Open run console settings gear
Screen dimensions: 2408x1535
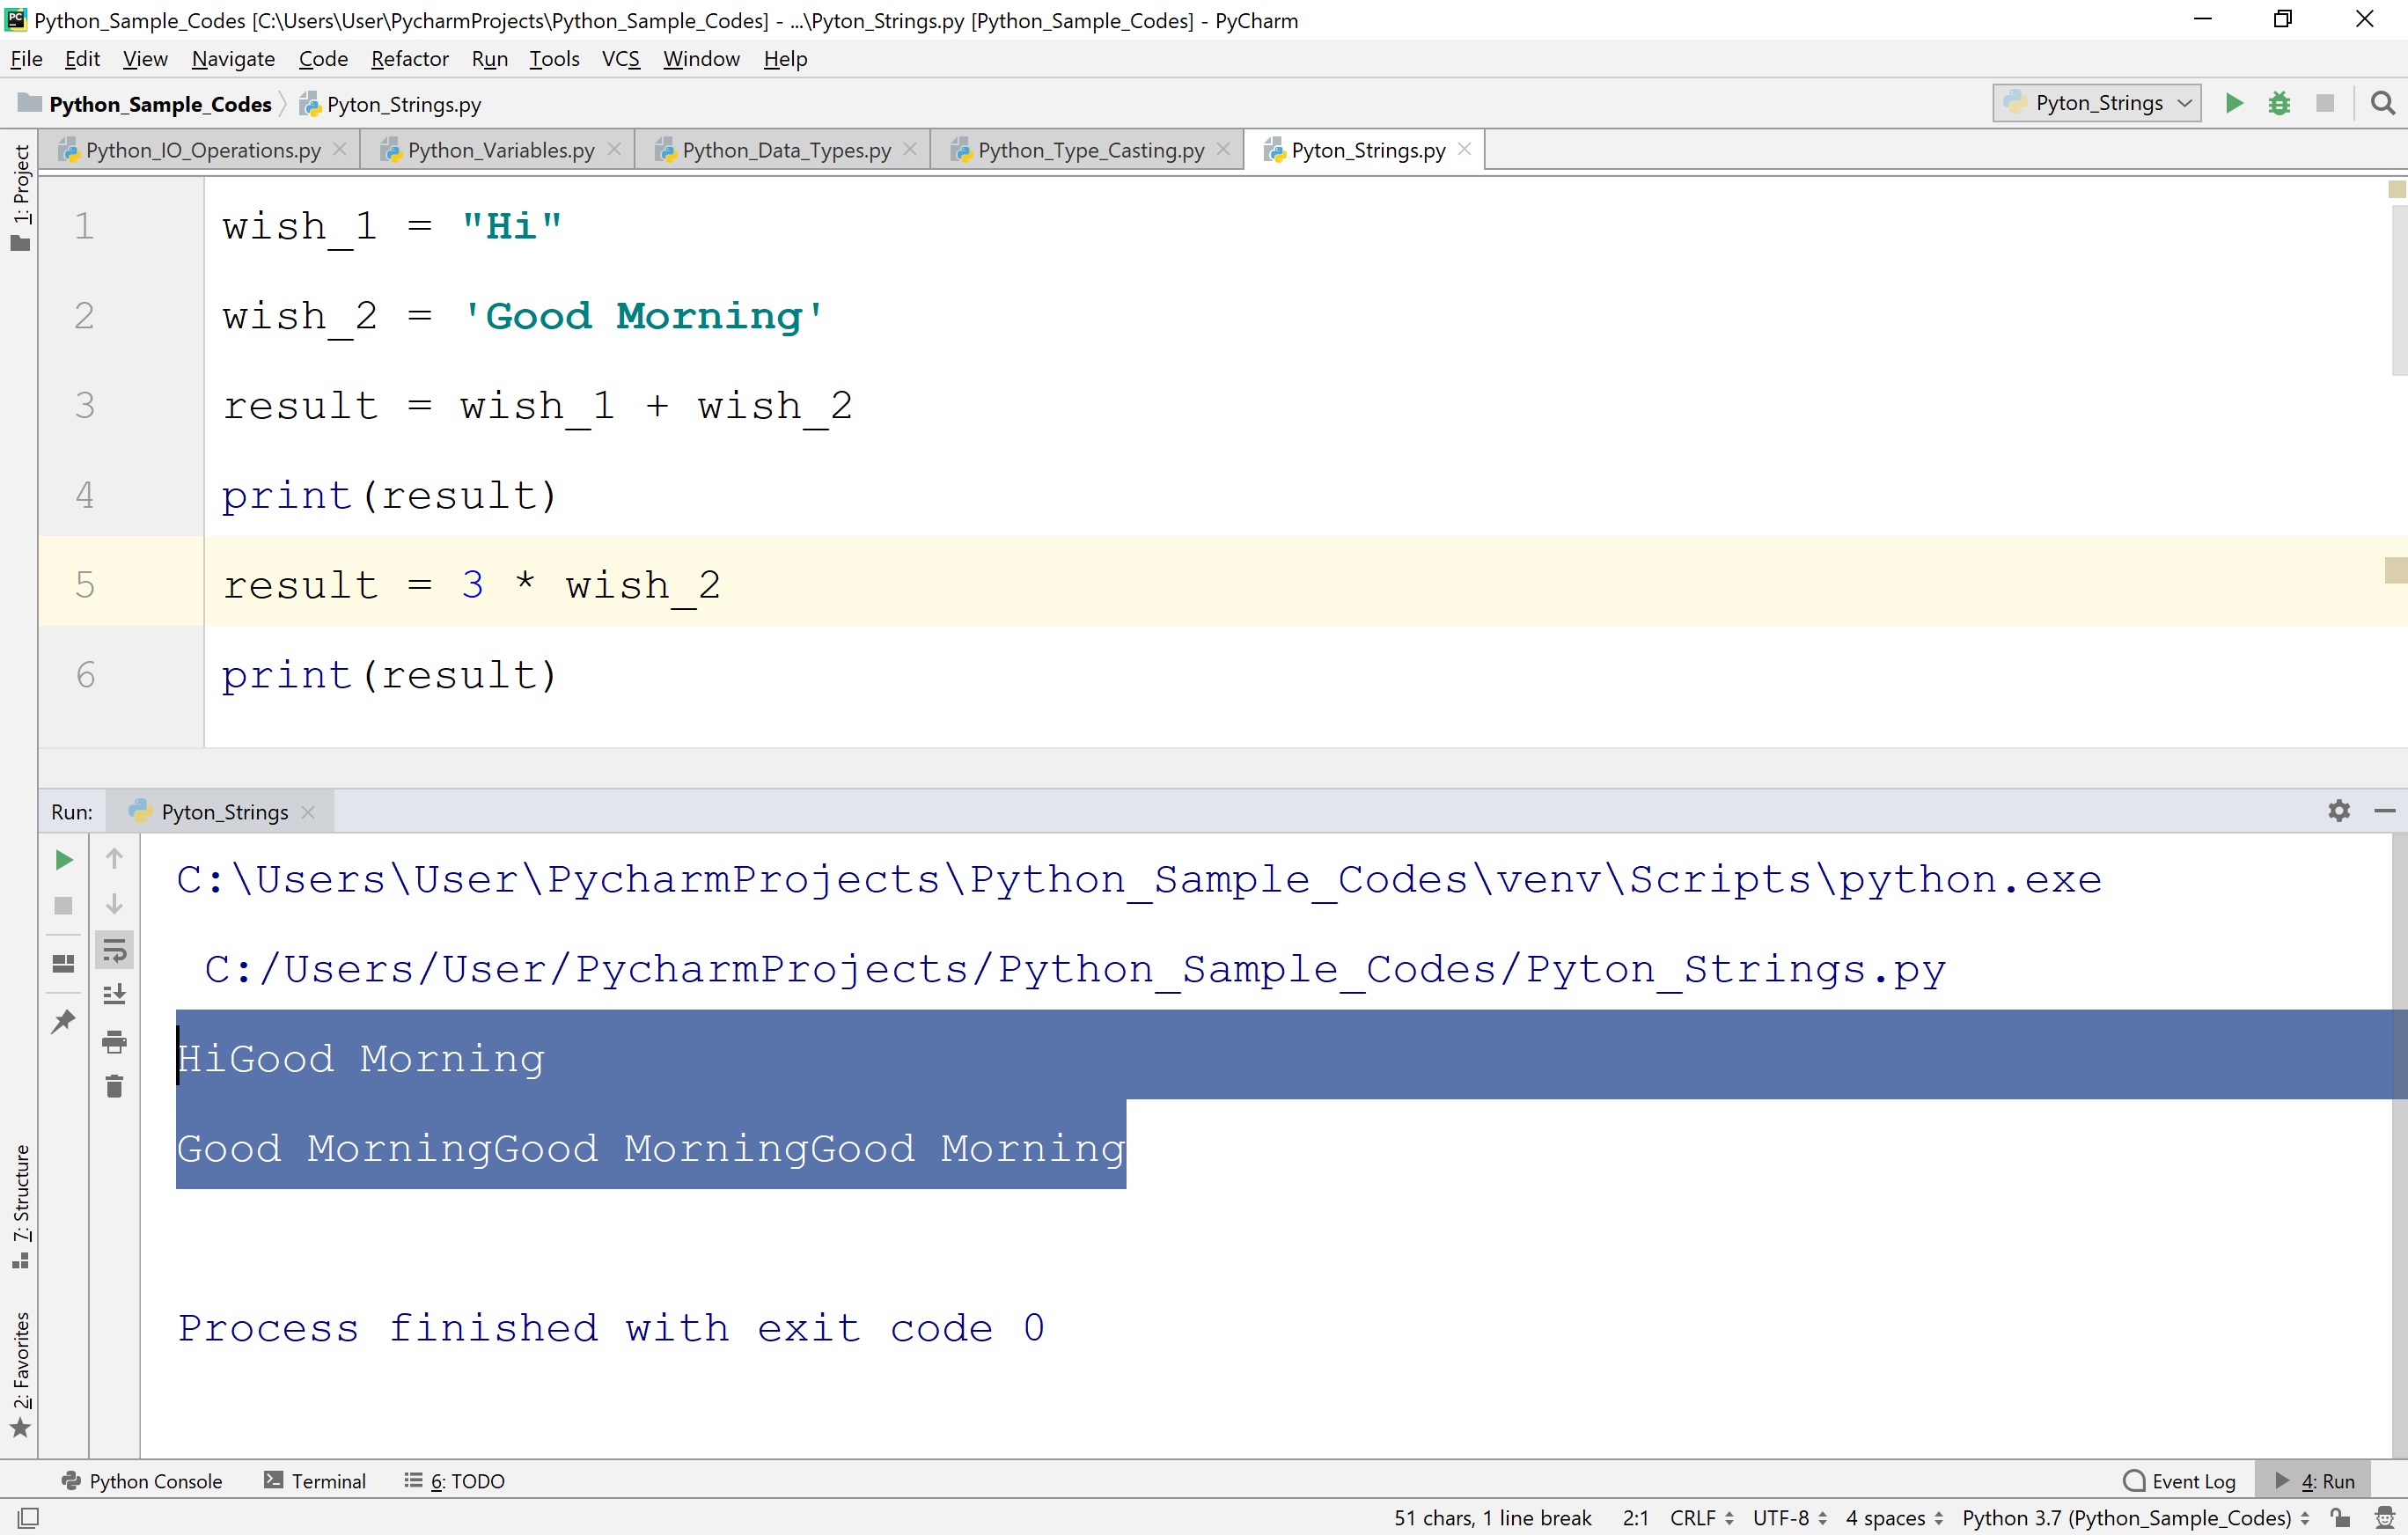[x=2338, y=811]
